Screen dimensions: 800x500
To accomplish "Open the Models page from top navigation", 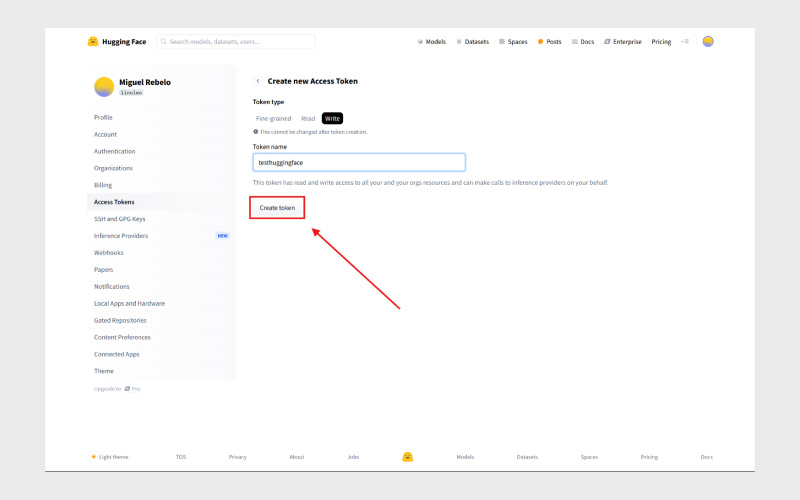I will pos(431,42).
